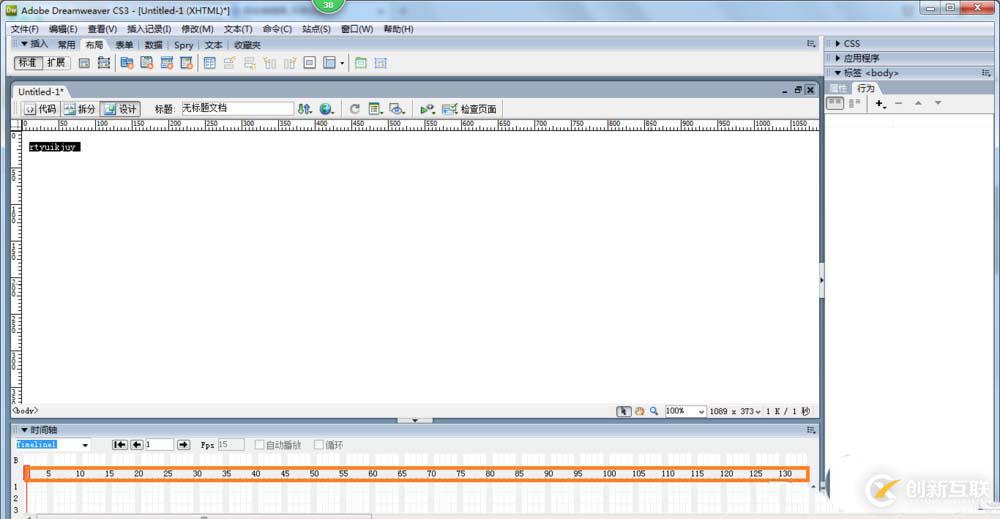Collapse the 插入 insert panel

24,44
